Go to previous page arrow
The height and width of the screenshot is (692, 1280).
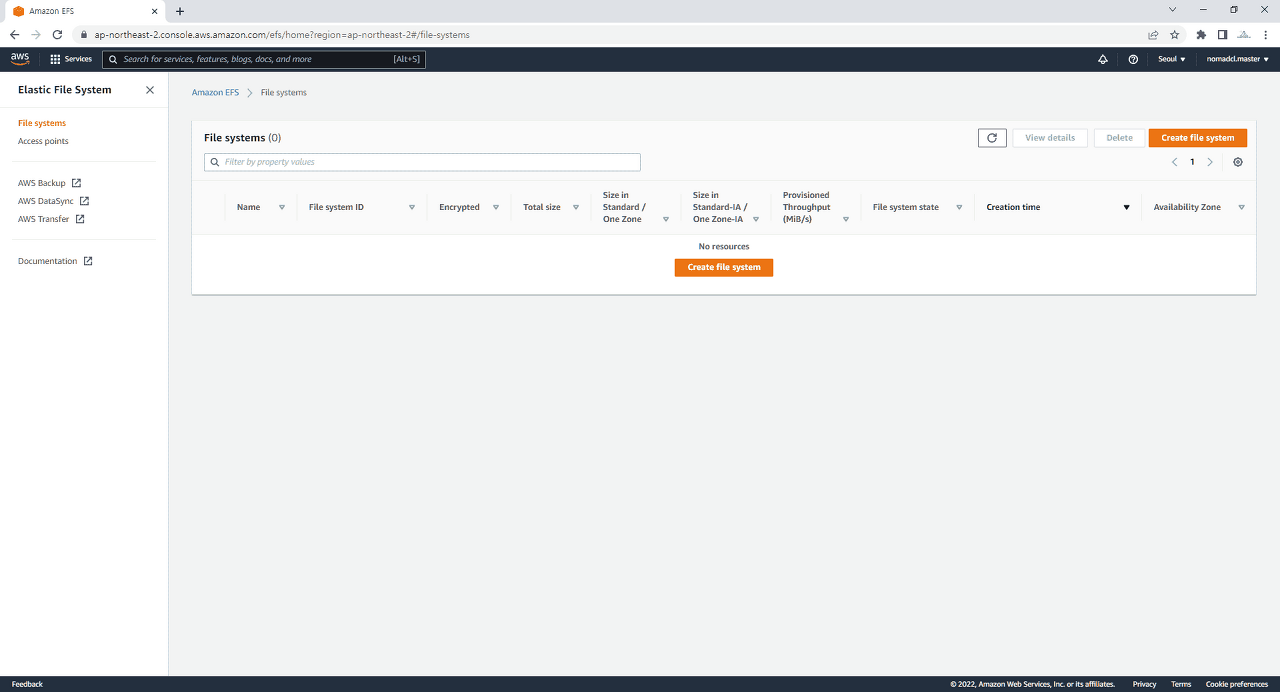click(1175, 162)
